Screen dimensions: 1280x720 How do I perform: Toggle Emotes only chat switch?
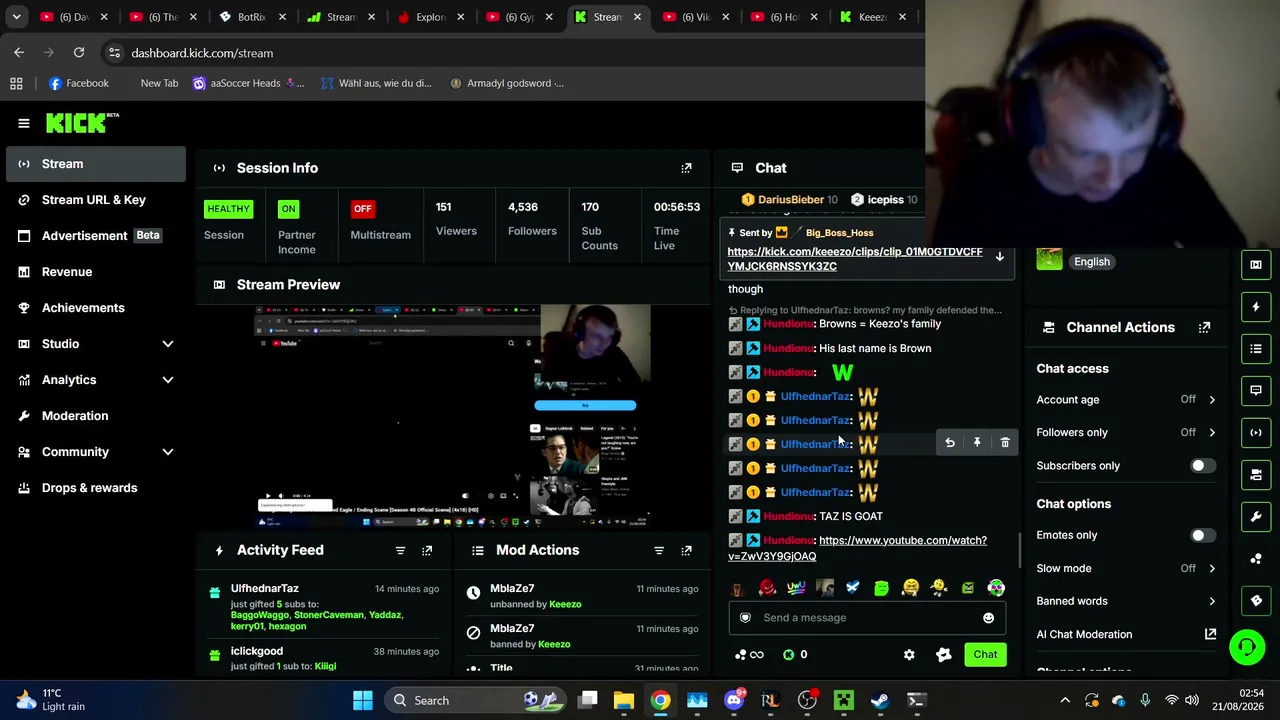[1203, 535]
